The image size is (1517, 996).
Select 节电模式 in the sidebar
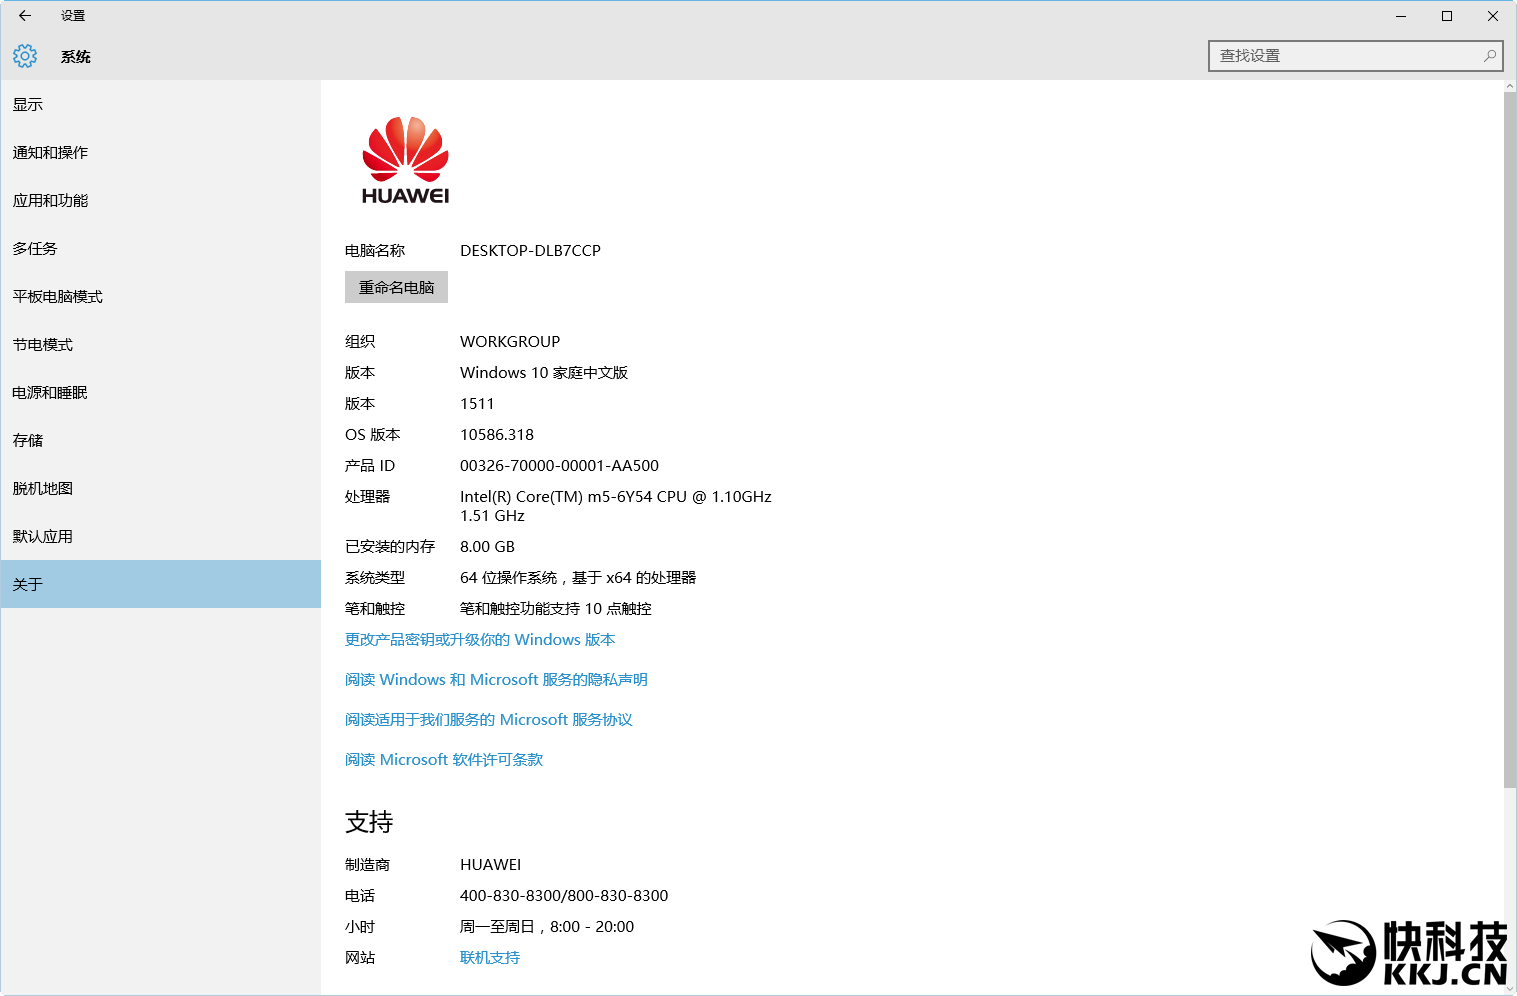[x=160, y=344]
